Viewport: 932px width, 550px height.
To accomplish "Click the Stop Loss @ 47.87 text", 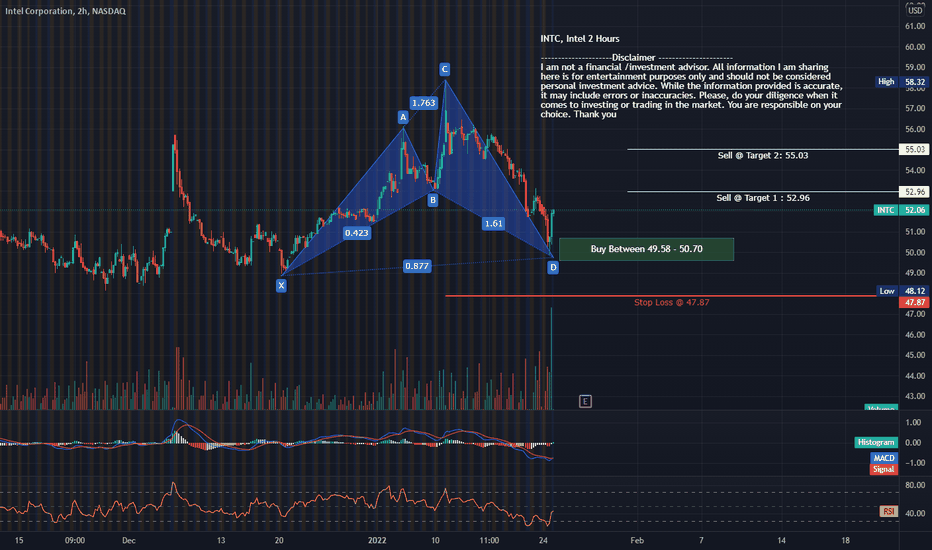I will coord(671,303).
